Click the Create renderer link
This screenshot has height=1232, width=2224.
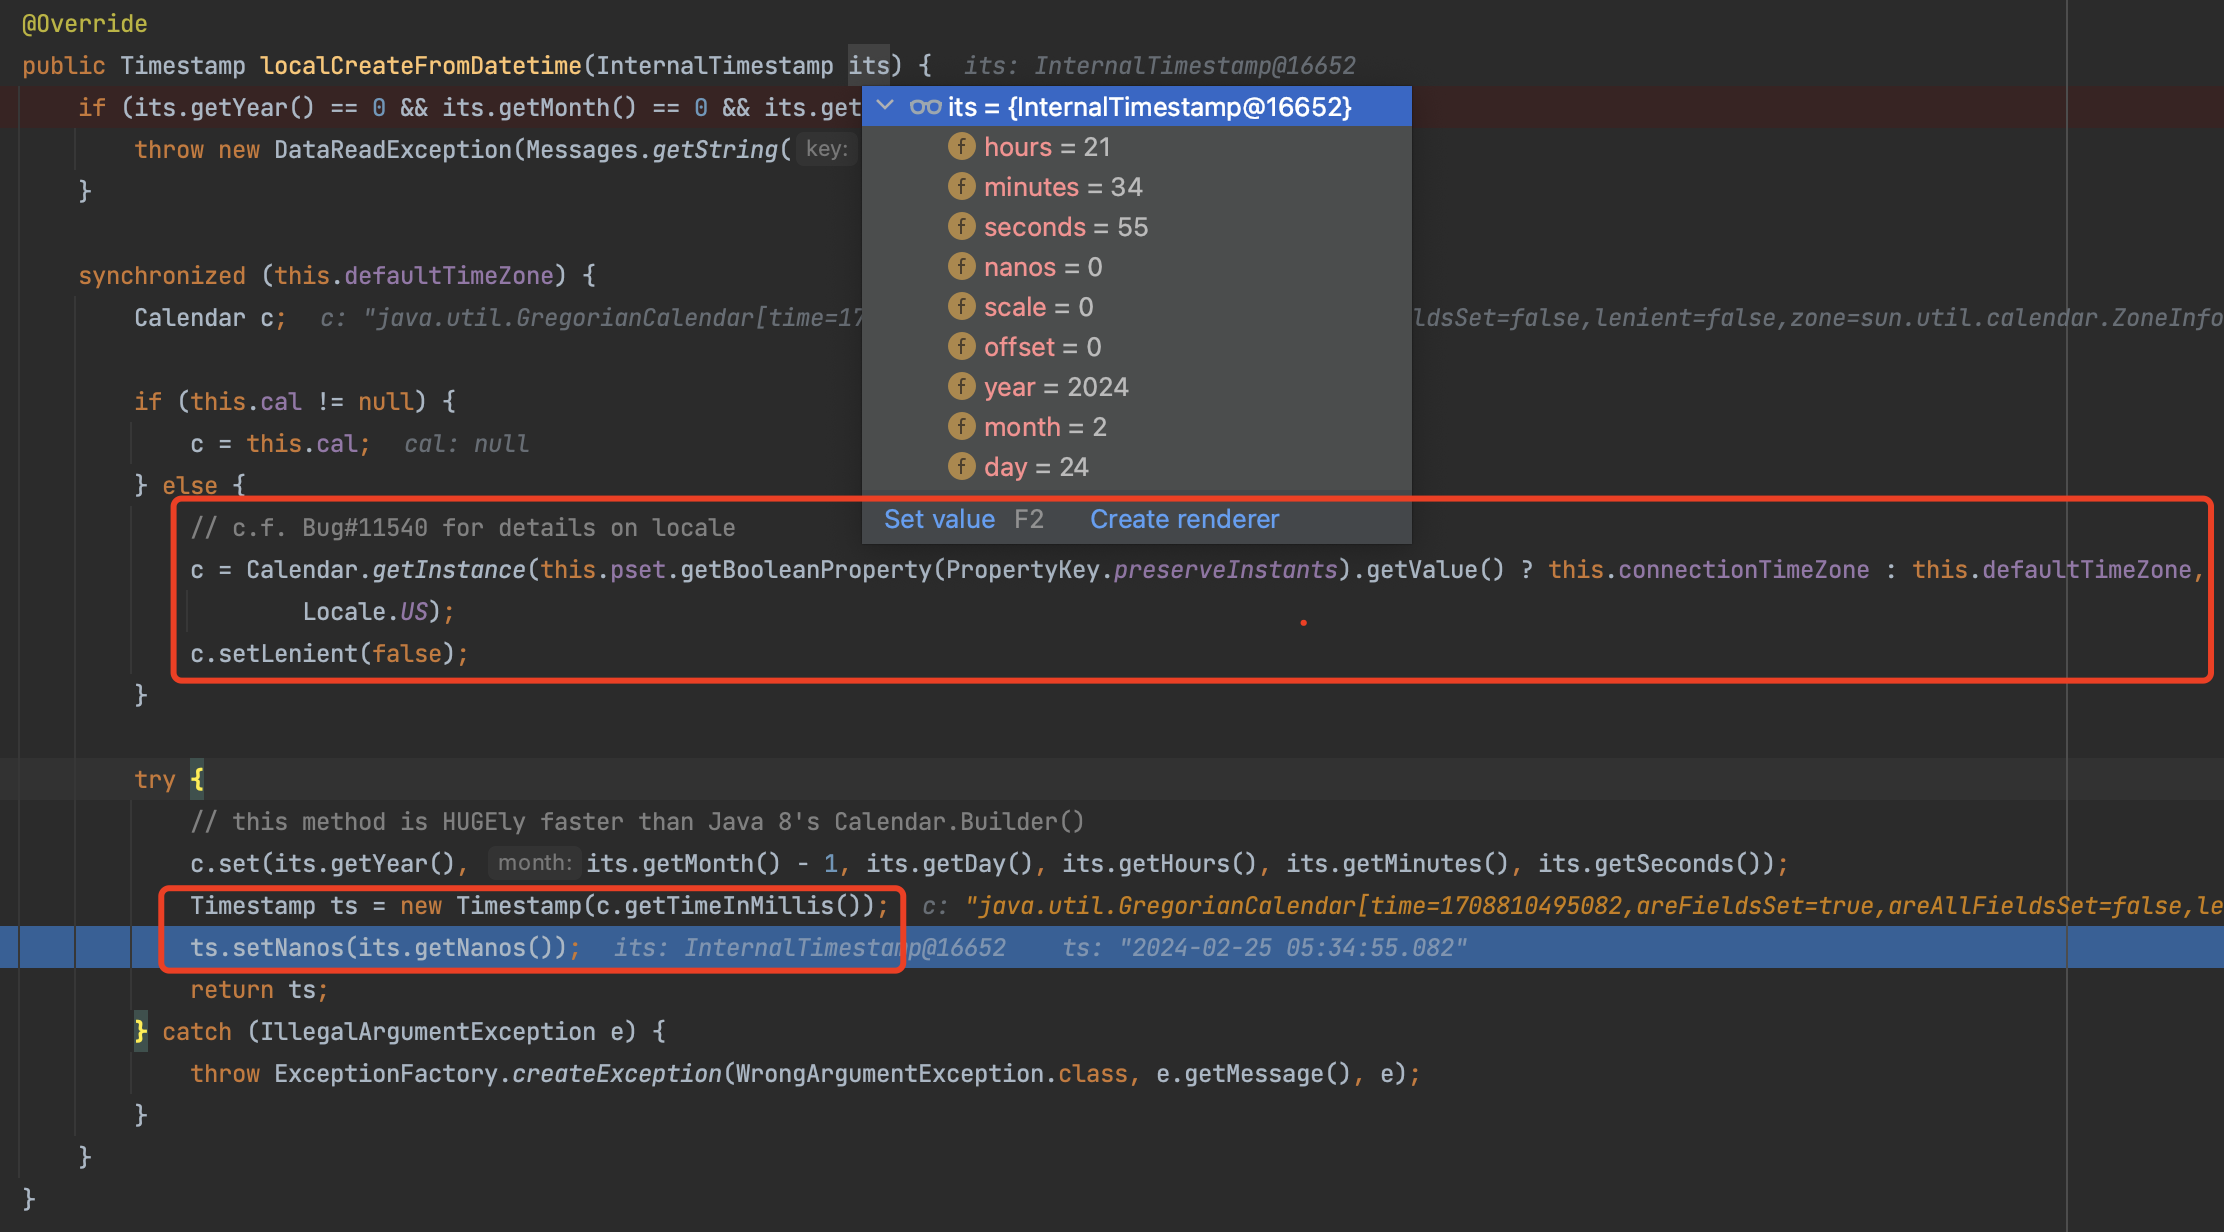pyautogui.click(x=1184, y=519)
